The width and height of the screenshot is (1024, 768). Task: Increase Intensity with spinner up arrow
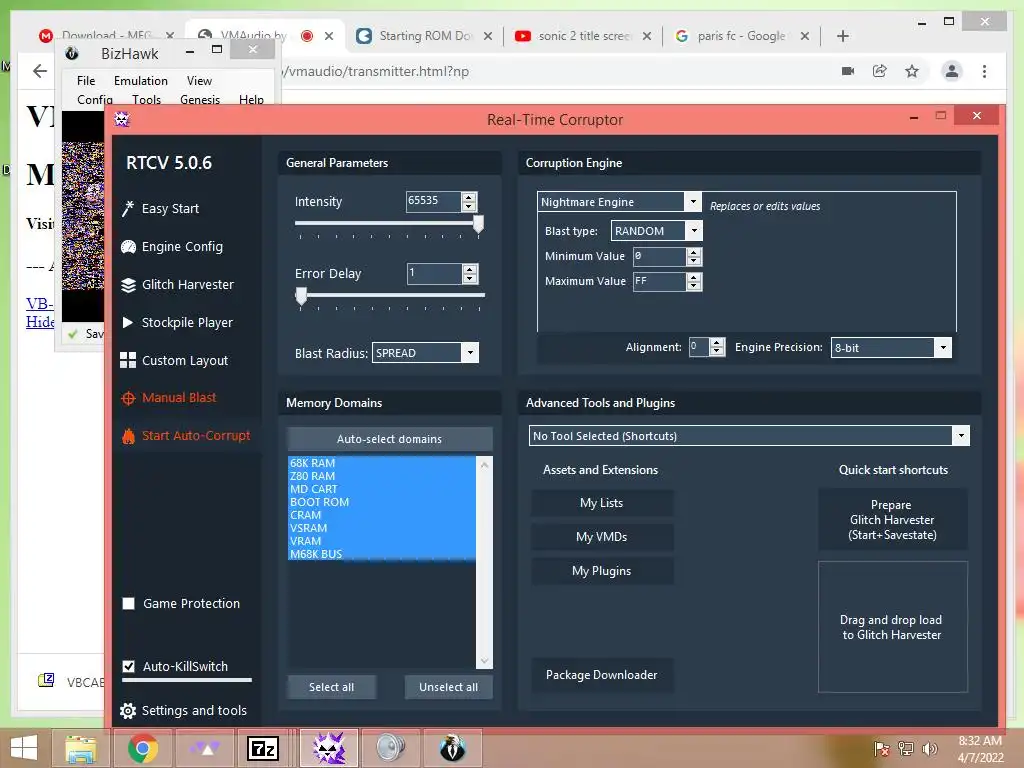point(469,197)
